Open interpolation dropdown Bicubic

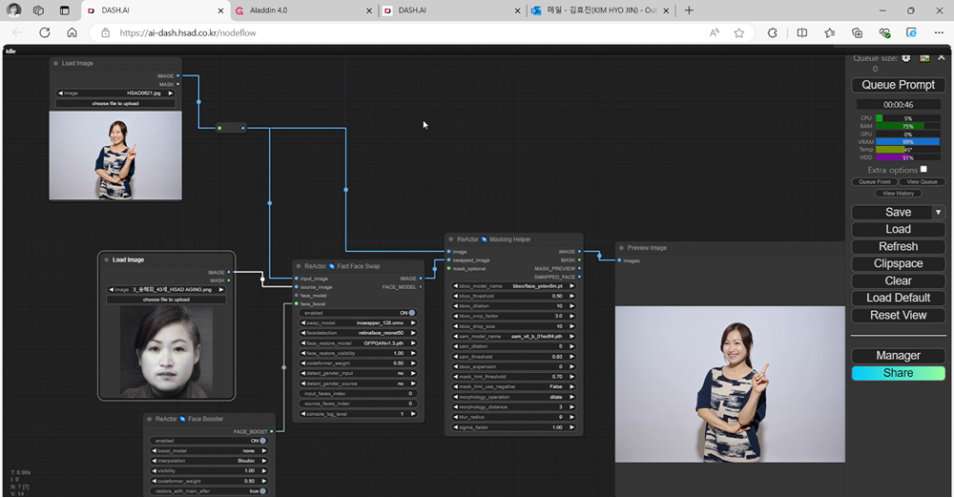pyautogui.click(x=207, y=461)
